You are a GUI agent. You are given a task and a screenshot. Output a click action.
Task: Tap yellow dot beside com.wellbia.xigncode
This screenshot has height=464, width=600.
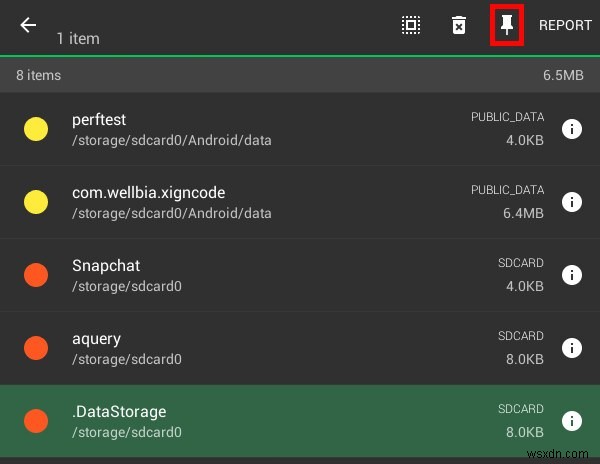tap(36, 202)
